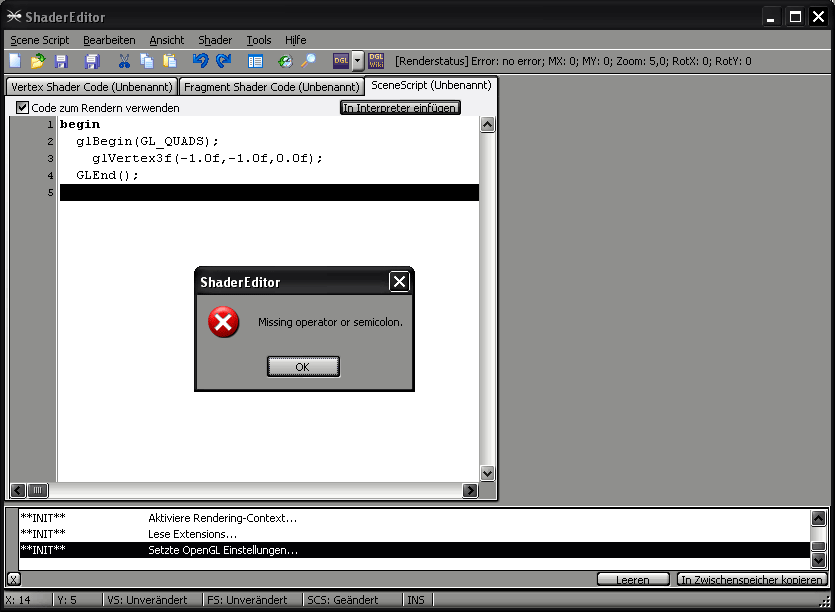Image resolution: width=835 pixels, height=612 pixels.
Task: Click the magnifying glass search icon
Action: pos(308,61)
